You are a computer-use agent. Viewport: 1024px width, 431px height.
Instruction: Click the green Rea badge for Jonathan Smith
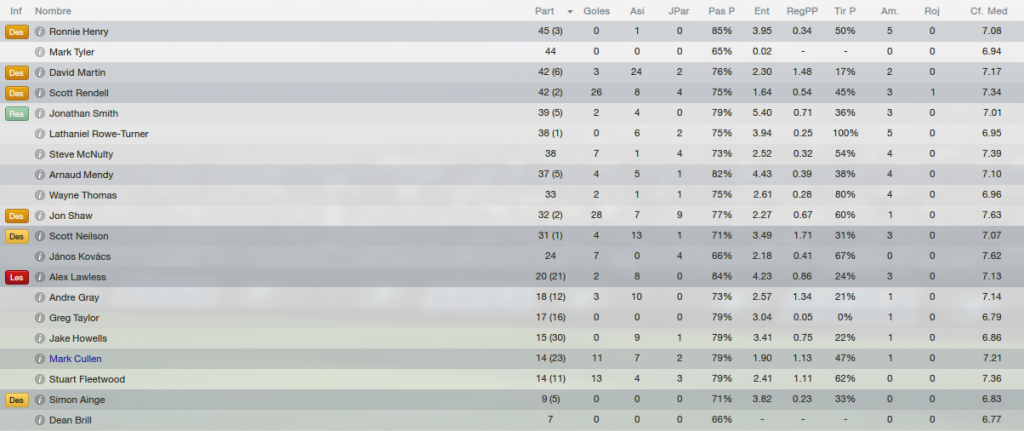(17, 114)
